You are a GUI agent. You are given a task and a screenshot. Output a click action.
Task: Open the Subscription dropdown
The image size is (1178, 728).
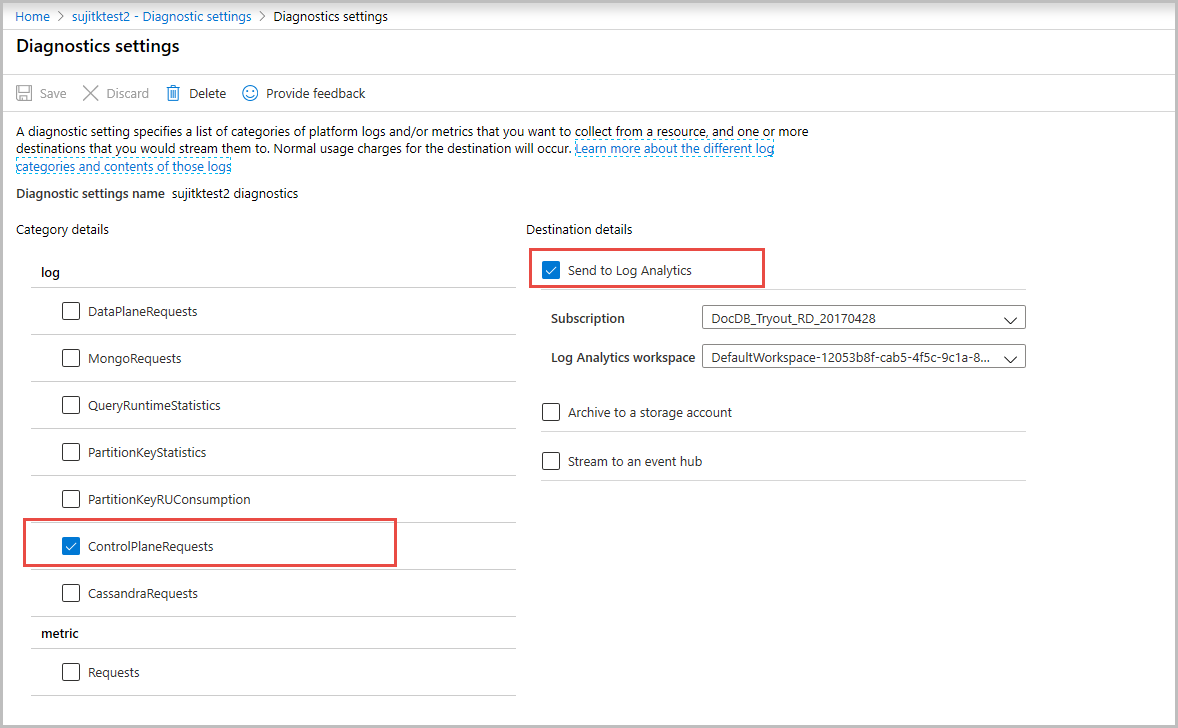863,319
